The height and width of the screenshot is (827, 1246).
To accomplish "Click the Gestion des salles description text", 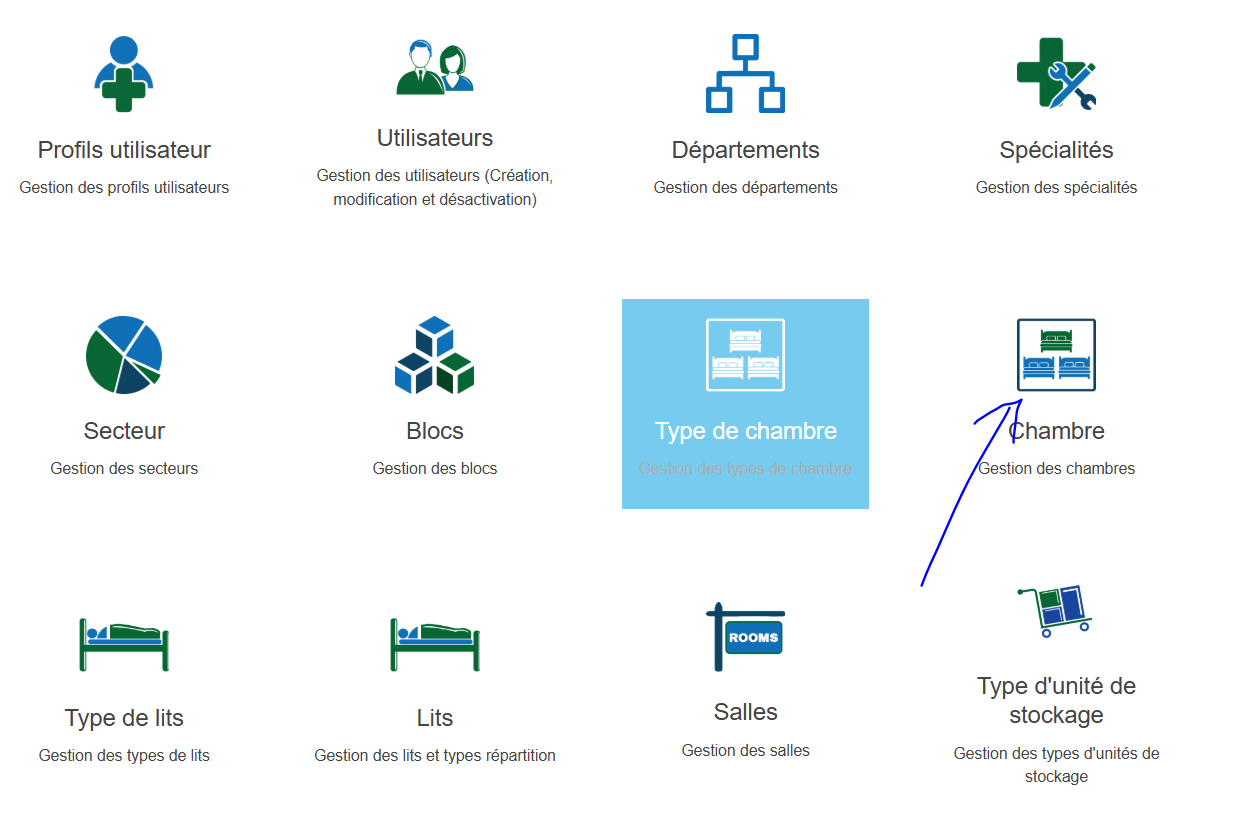I will (745, 750).
